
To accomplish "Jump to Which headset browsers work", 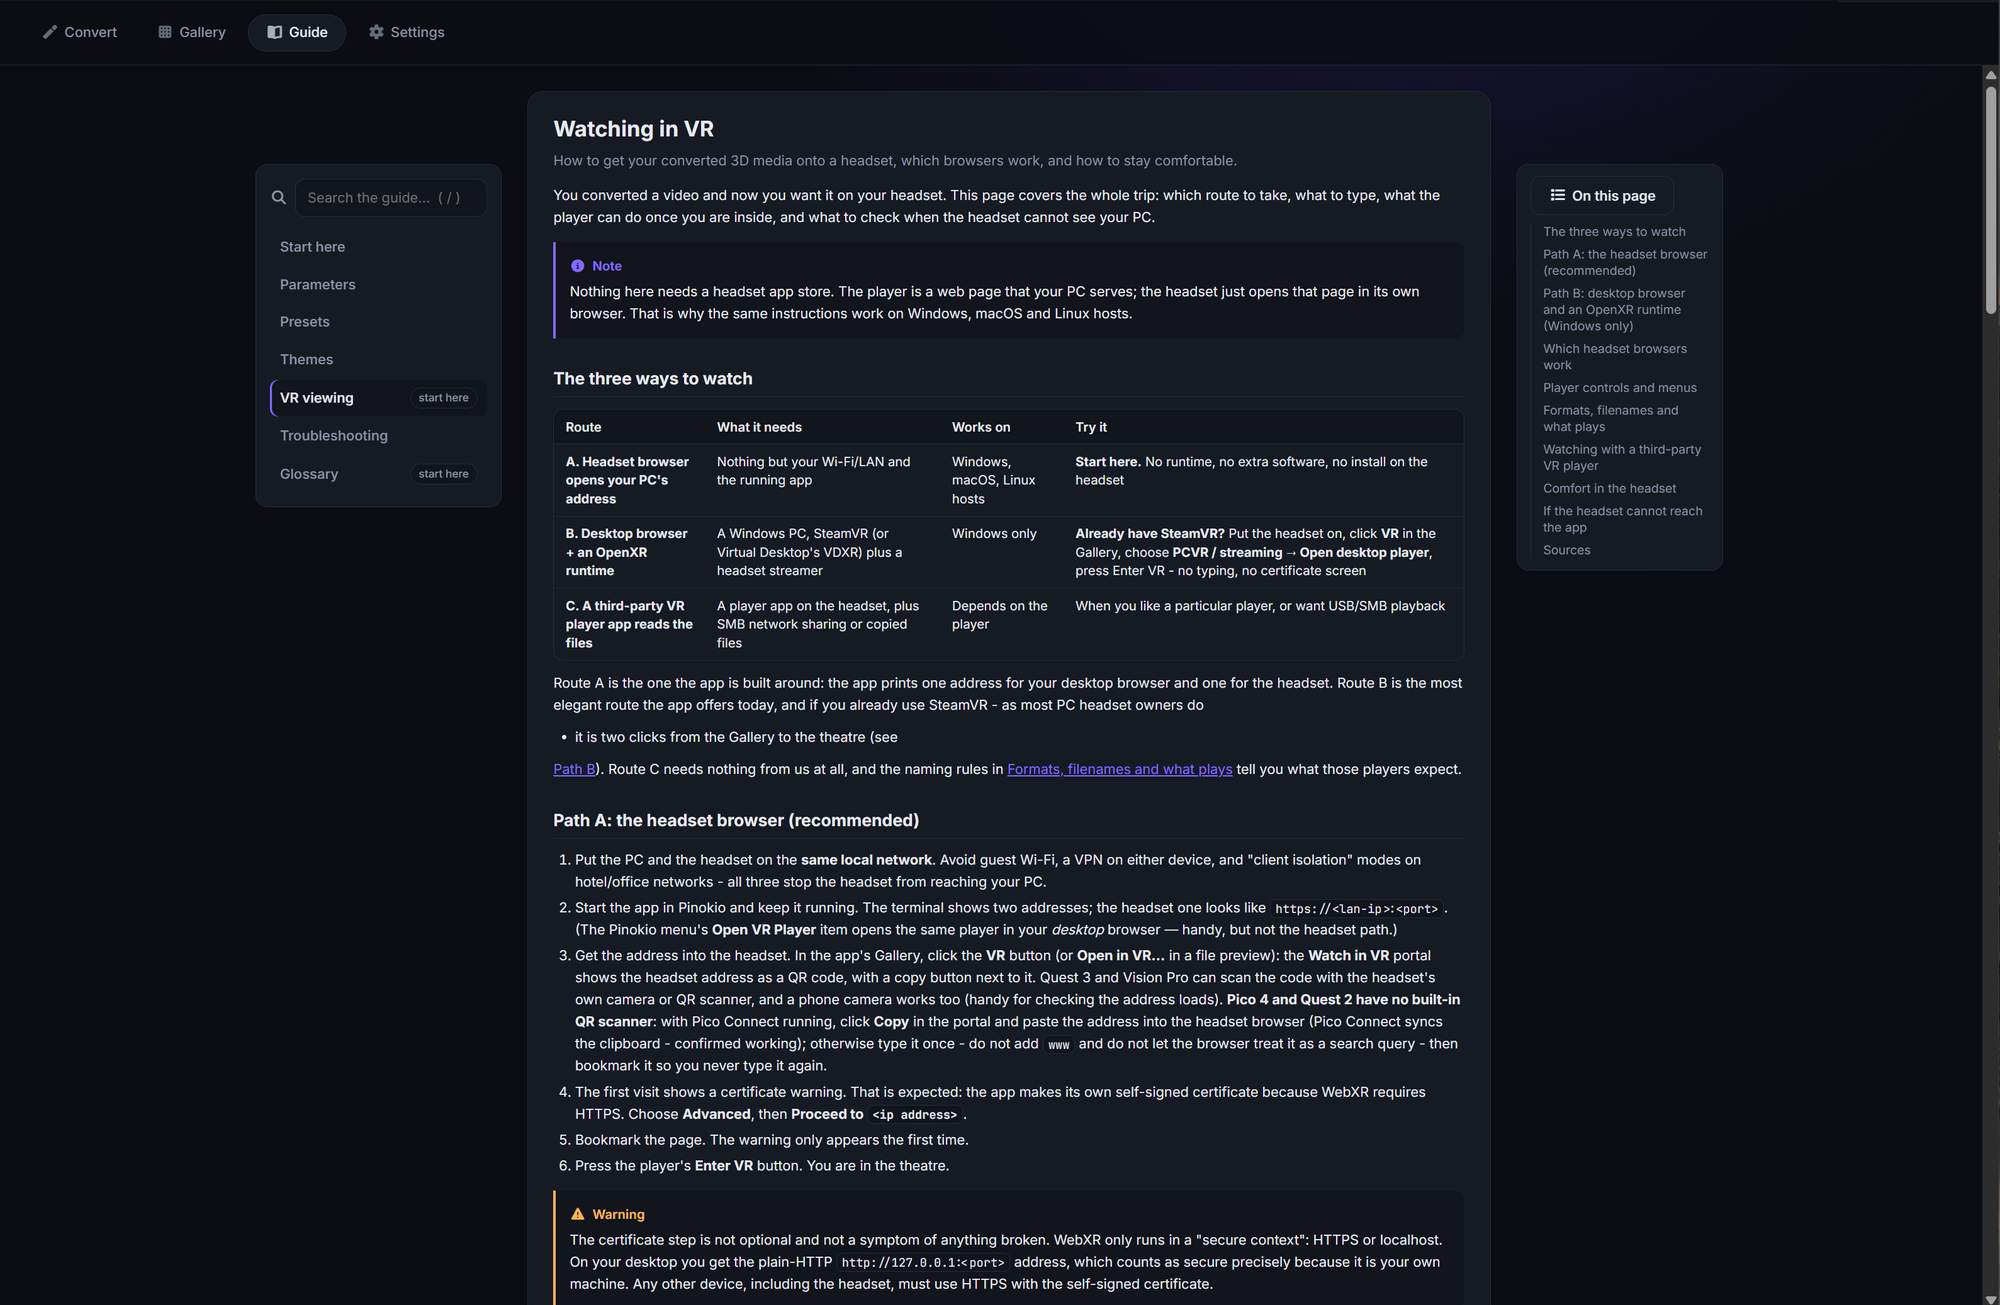I will coord(1615,357).
